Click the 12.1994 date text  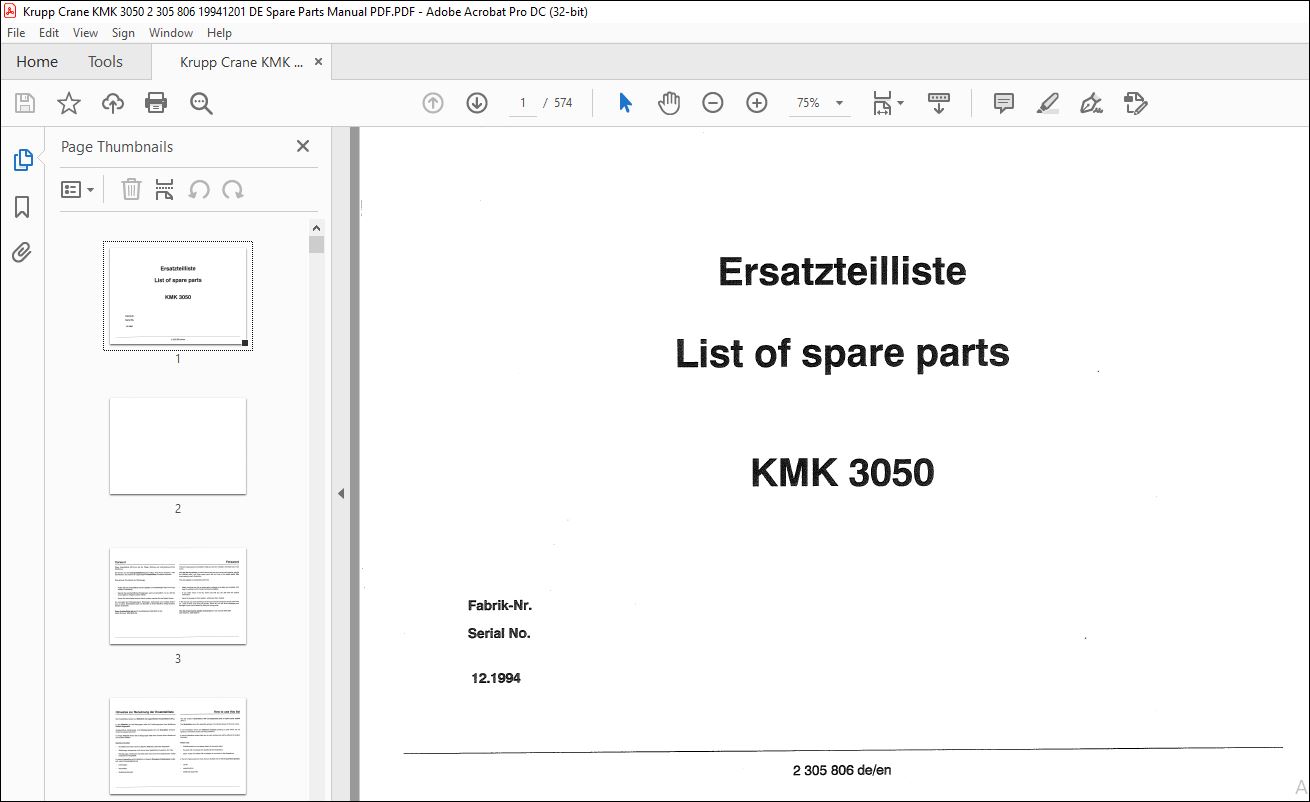tap(496, 678)
